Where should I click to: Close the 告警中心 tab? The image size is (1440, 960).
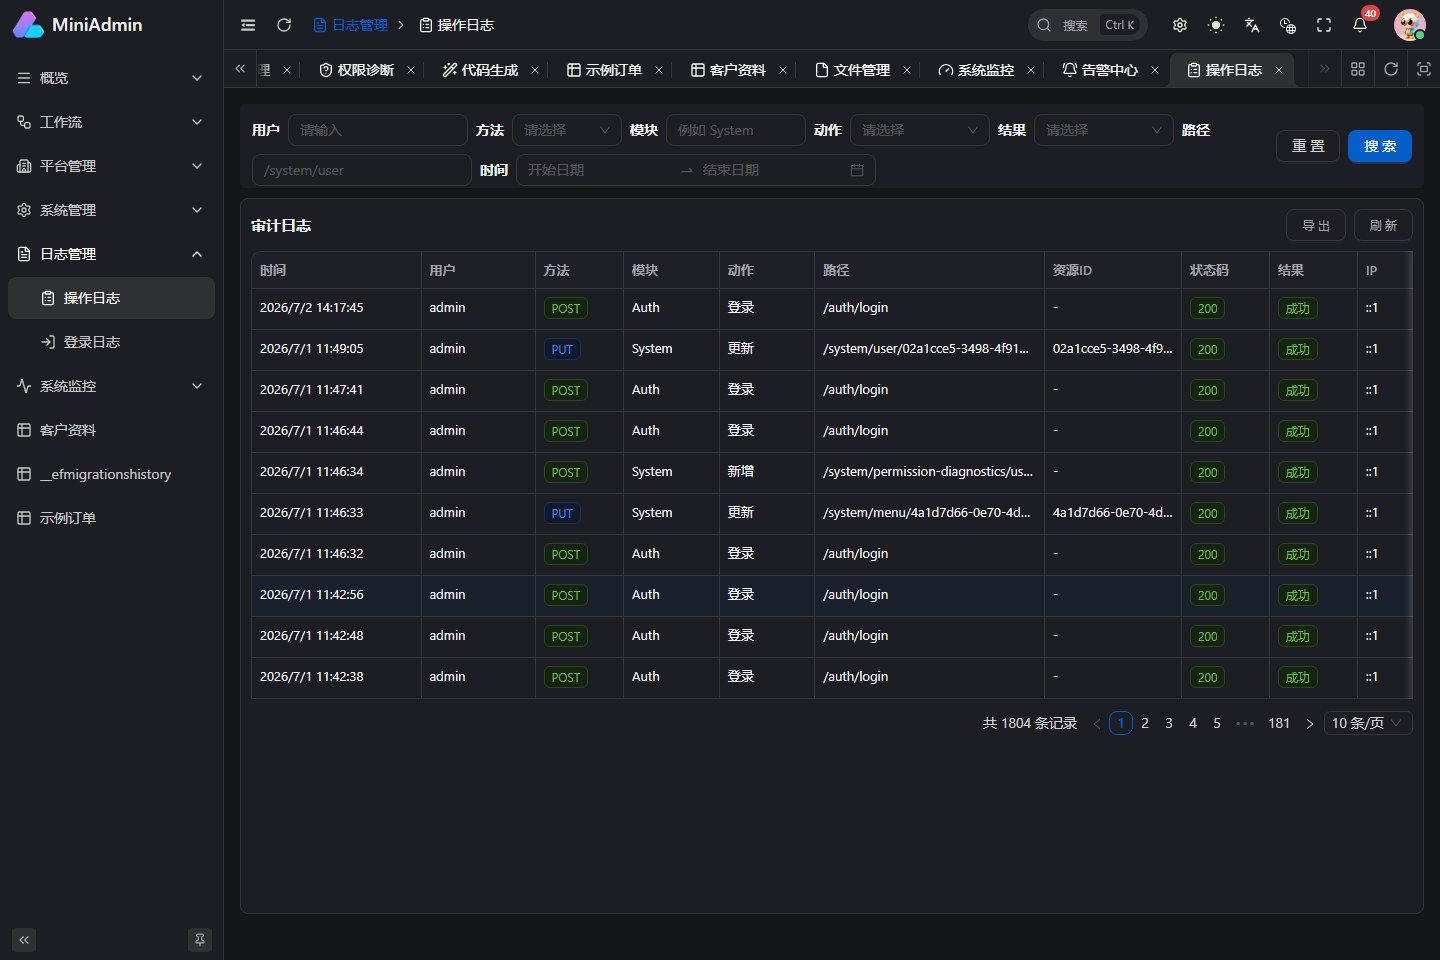pos(1155,70)
